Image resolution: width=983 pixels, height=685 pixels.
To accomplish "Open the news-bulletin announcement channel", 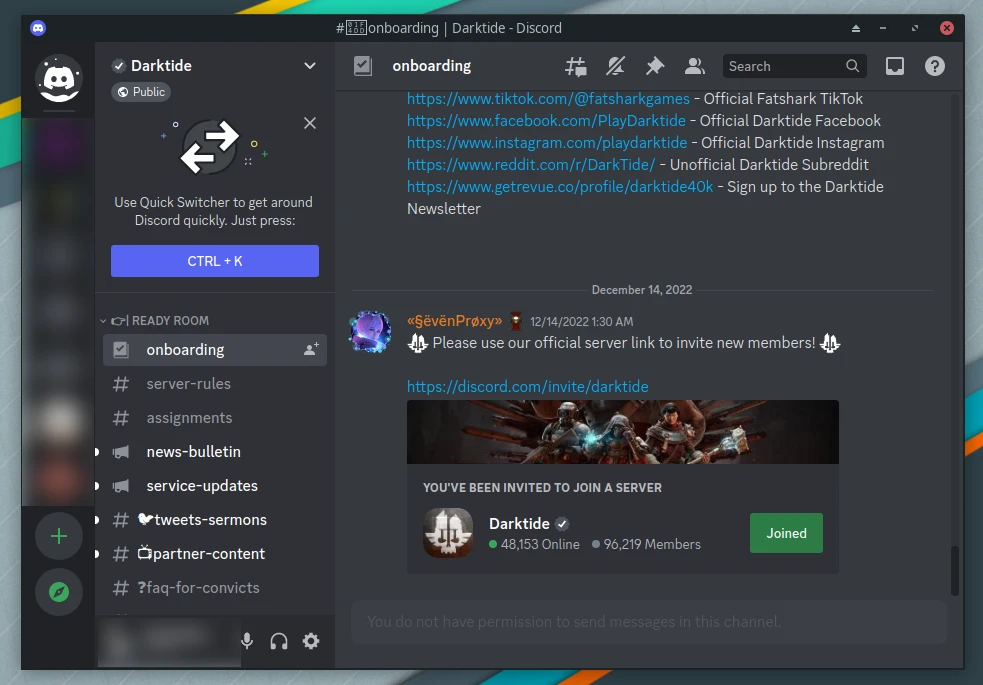I will pyautogui.click(x=214, y=451).
